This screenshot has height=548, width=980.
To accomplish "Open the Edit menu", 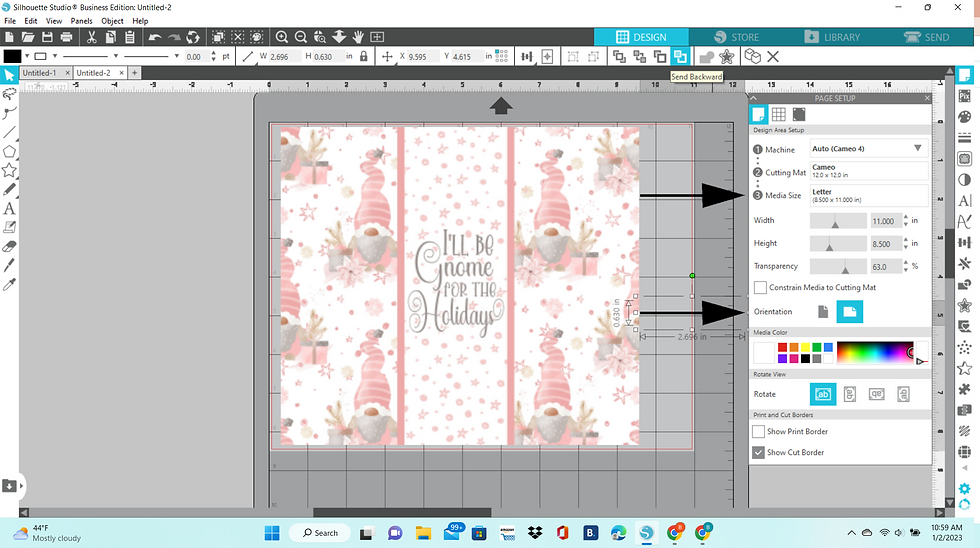I will (31, 21).
